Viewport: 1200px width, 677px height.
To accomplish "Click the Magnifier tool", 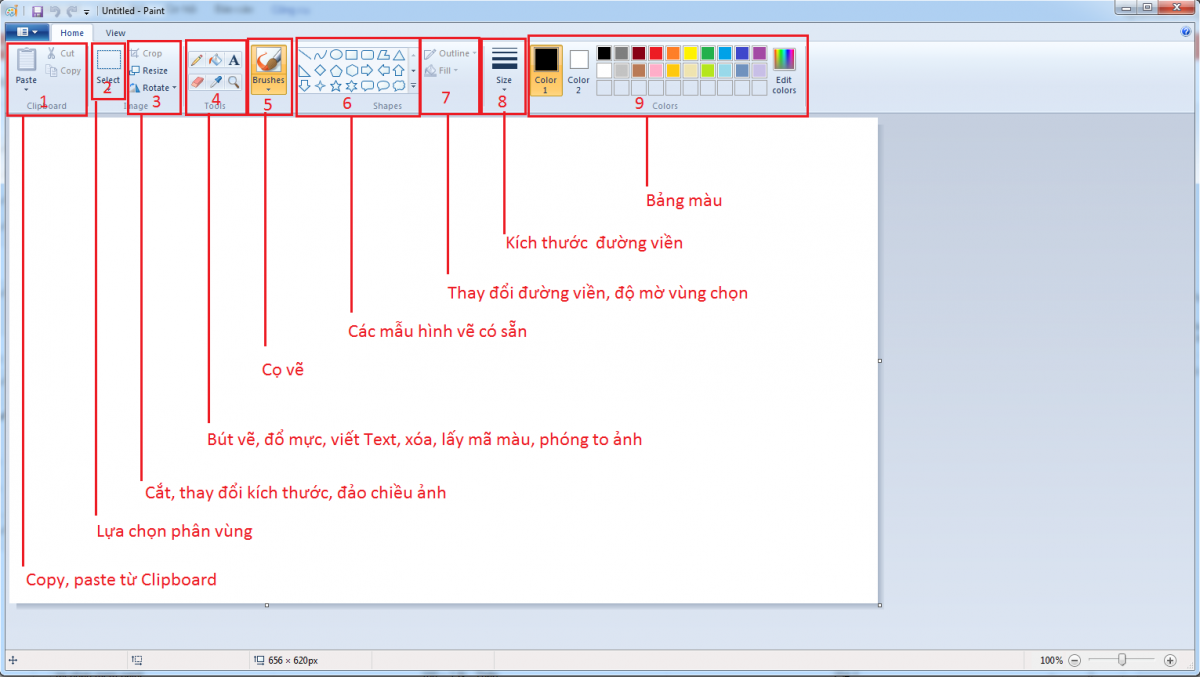I will (x=234, y=81).
